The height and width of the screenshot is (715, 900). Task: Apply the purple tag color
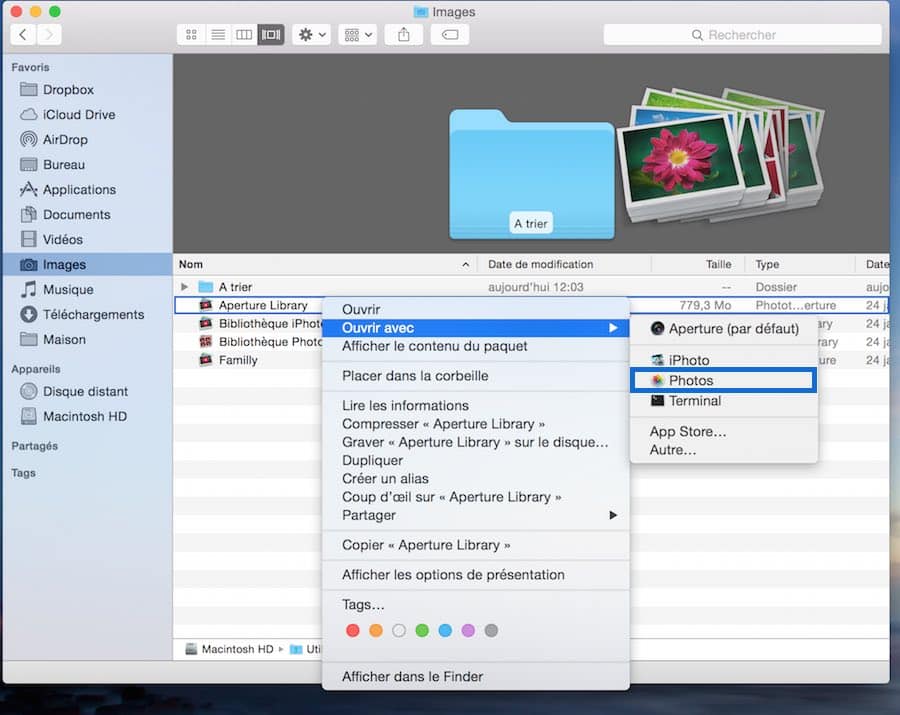pos(468,631)
